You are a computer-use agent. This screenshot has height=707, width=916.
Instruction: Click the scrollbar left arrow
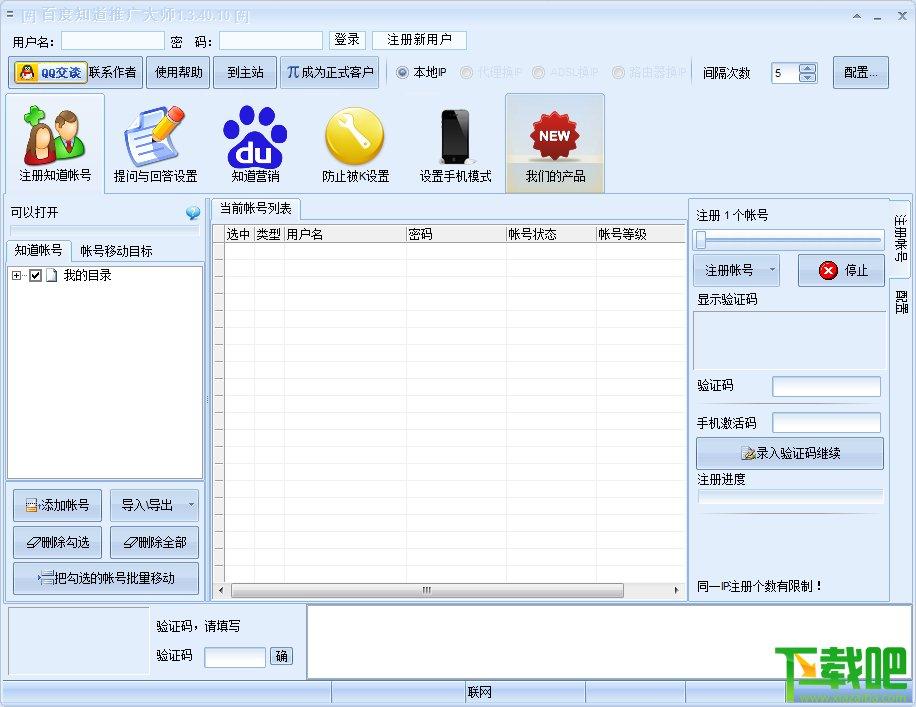(221, 590)
